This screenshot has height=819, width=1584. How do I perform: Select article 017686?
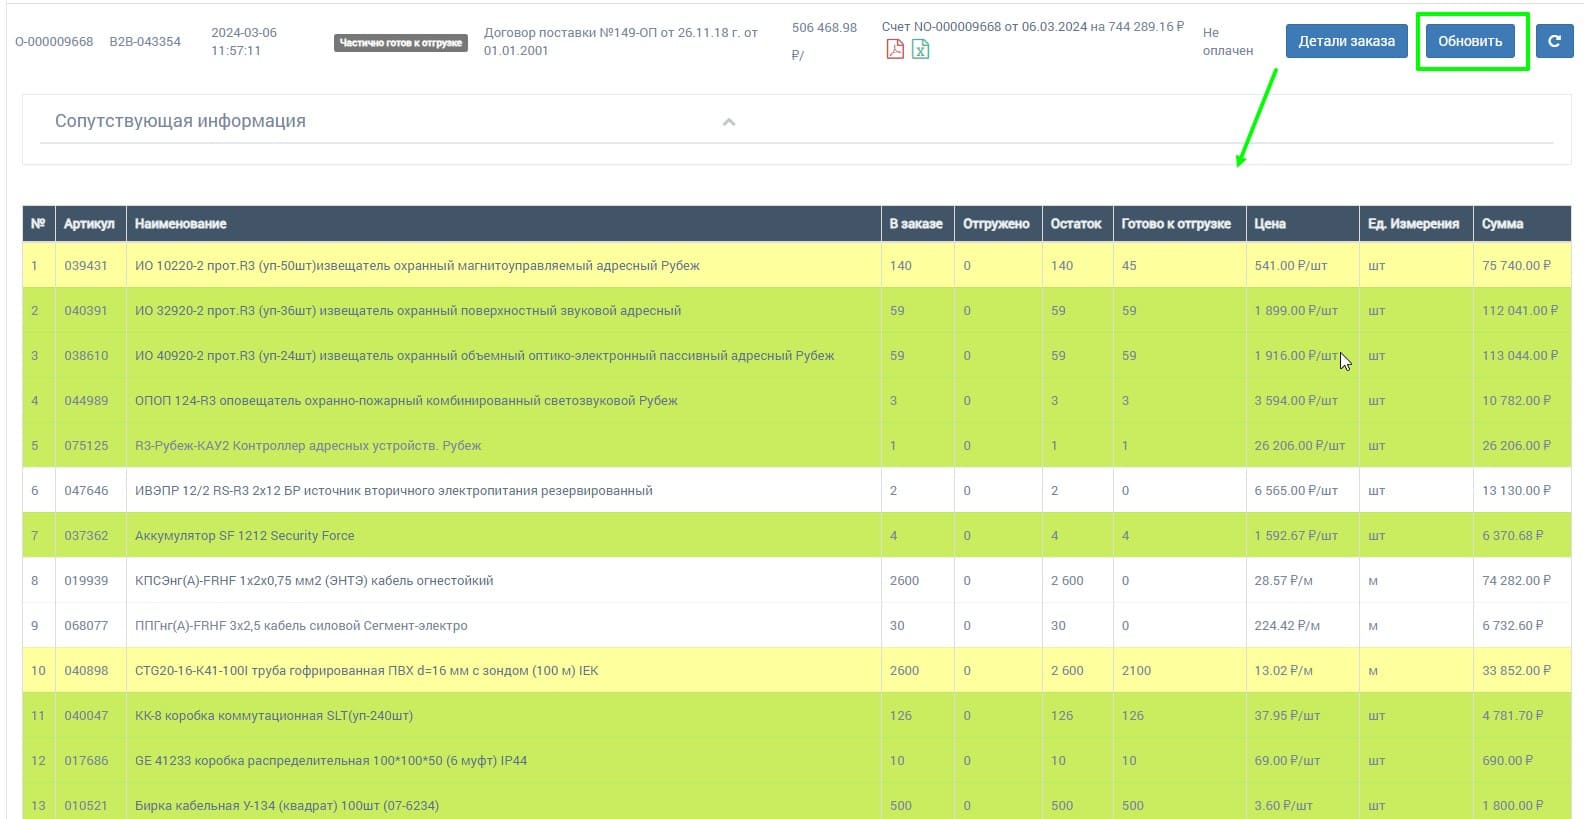(86, 761)
